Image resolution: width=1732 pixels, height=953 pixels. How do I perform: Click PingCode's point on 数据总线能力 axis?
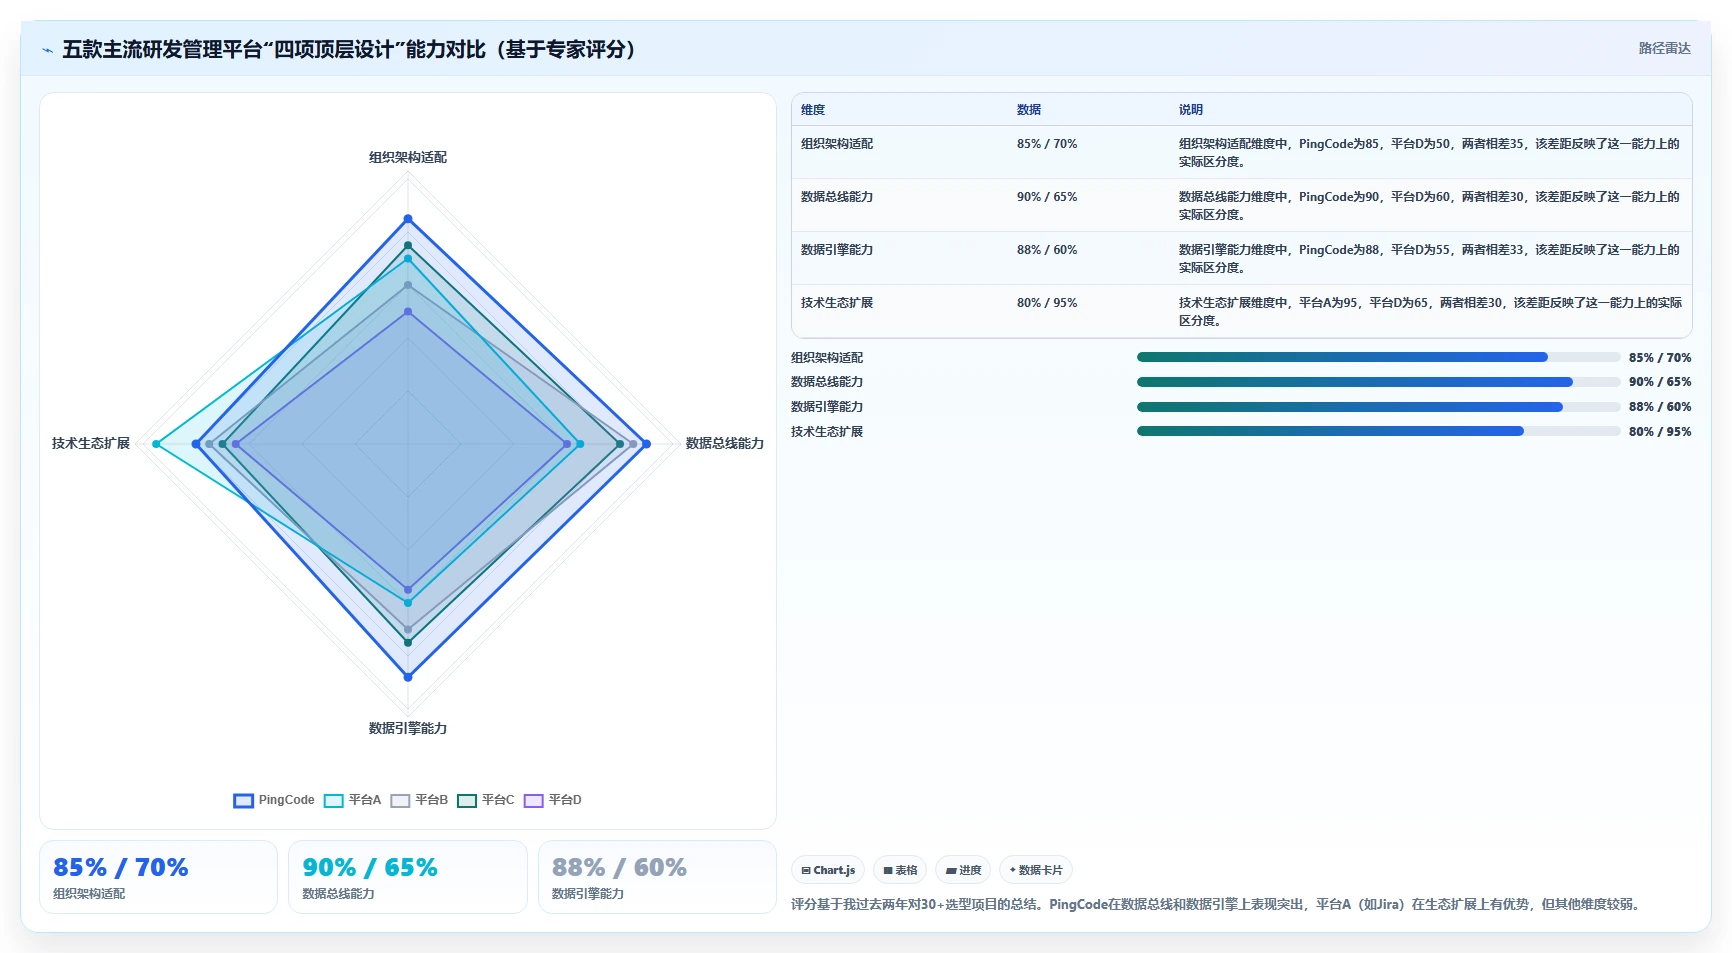(x=646, y=444)
